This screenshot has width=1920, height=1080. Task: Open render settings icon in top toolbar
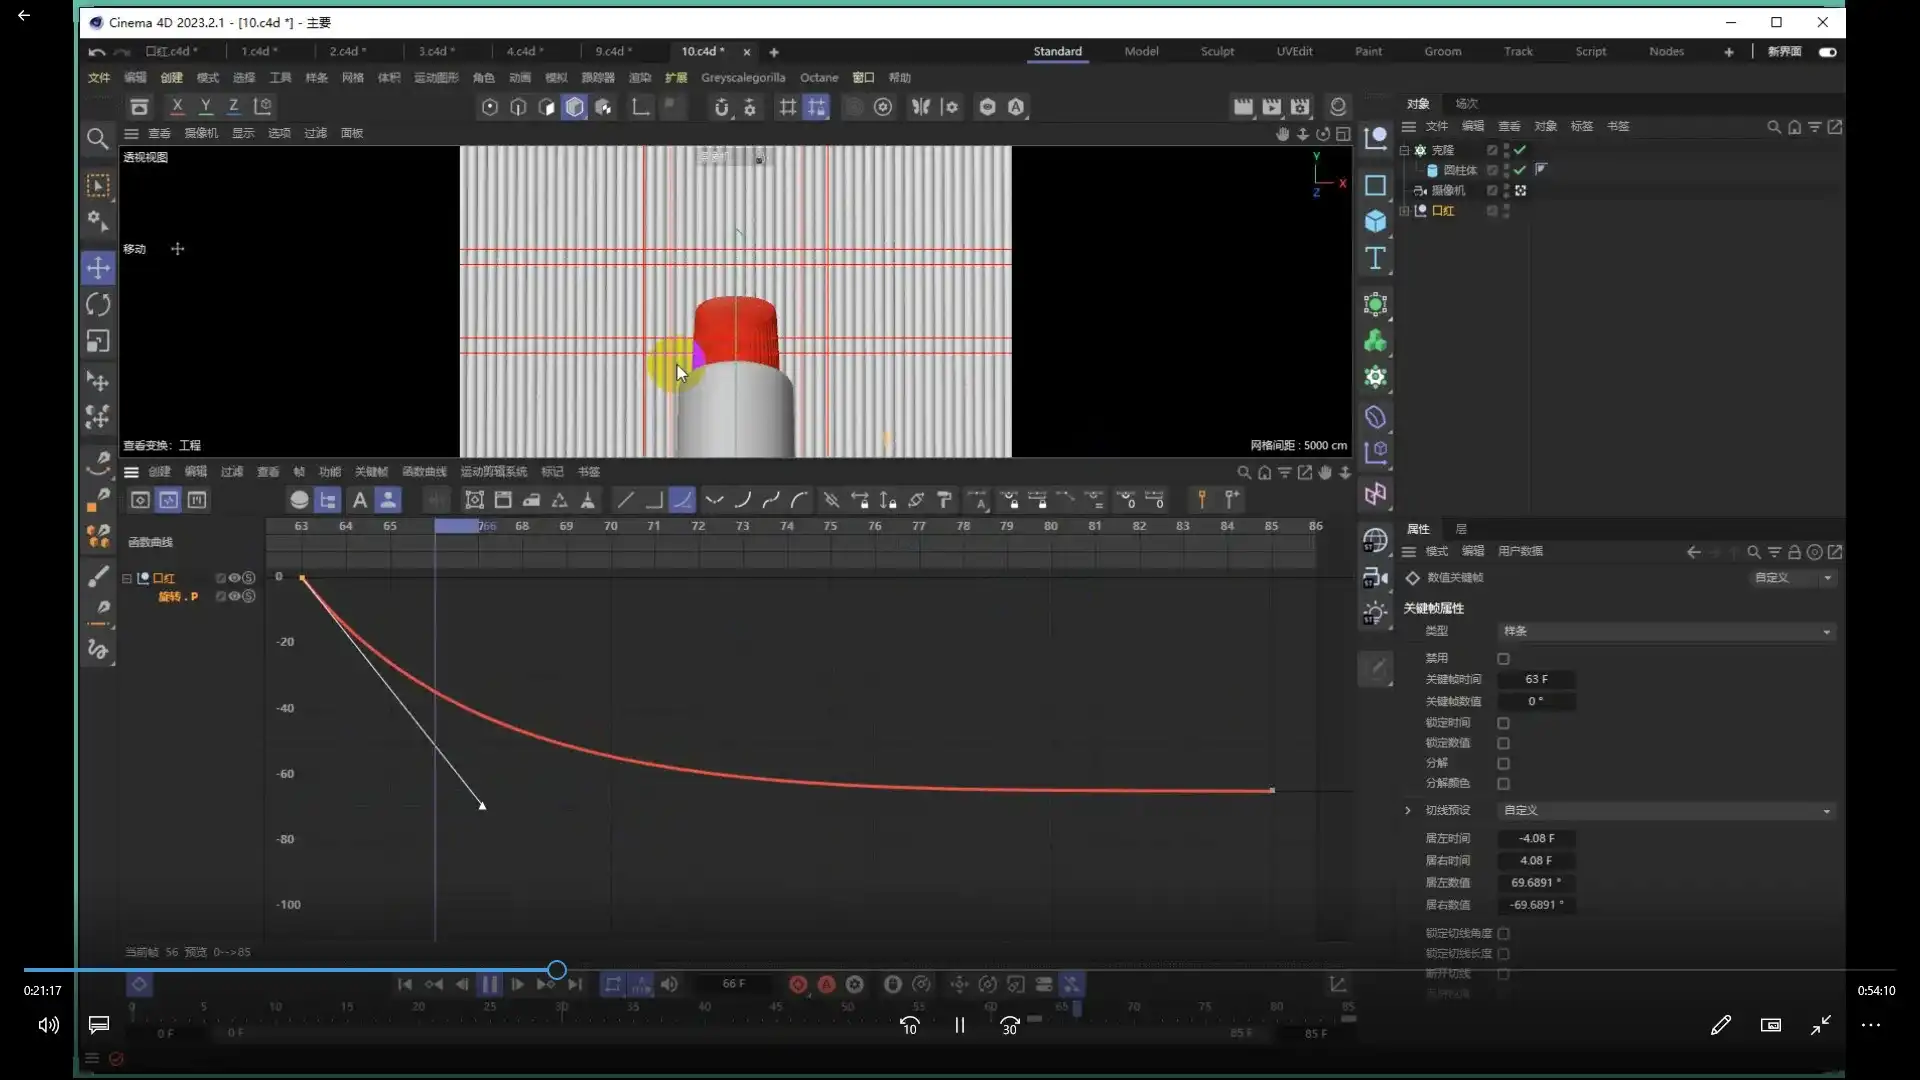(1300, 107)
